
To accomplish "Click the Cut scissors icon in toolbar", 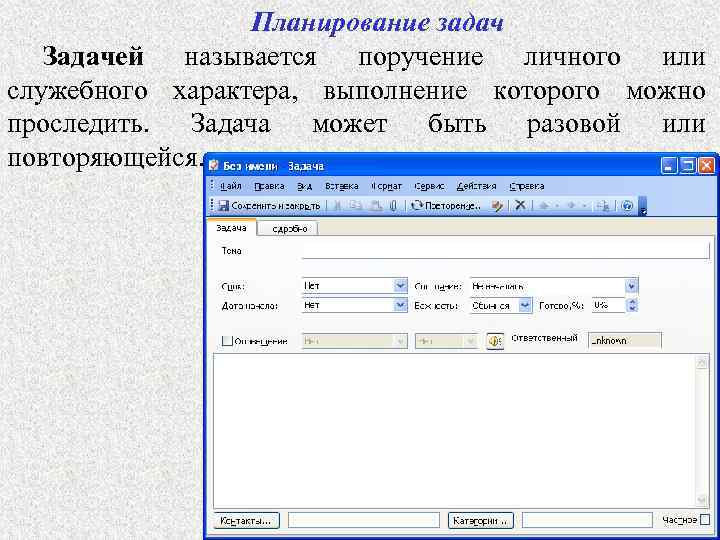I will tap(338, 206).
